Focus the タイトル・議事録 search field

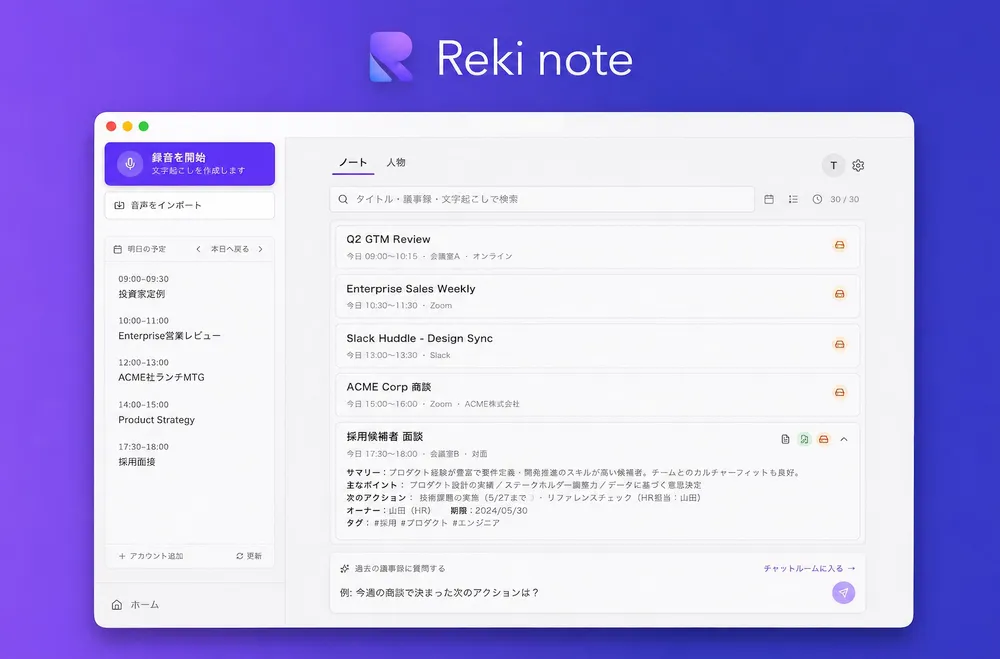(x=542, y=199)
